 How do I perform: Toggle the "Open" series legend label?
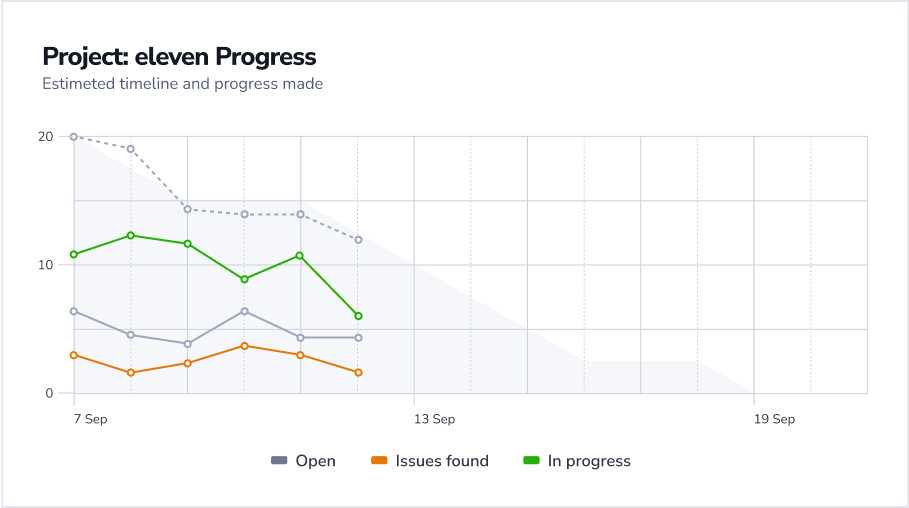coord(315,461)
